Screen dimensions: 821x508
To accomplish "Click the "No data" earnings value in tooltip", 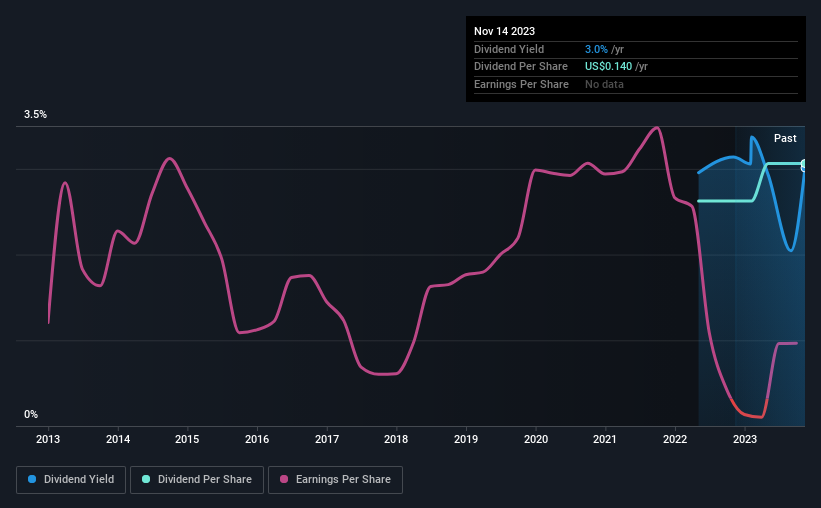I will tap(606, 84).
